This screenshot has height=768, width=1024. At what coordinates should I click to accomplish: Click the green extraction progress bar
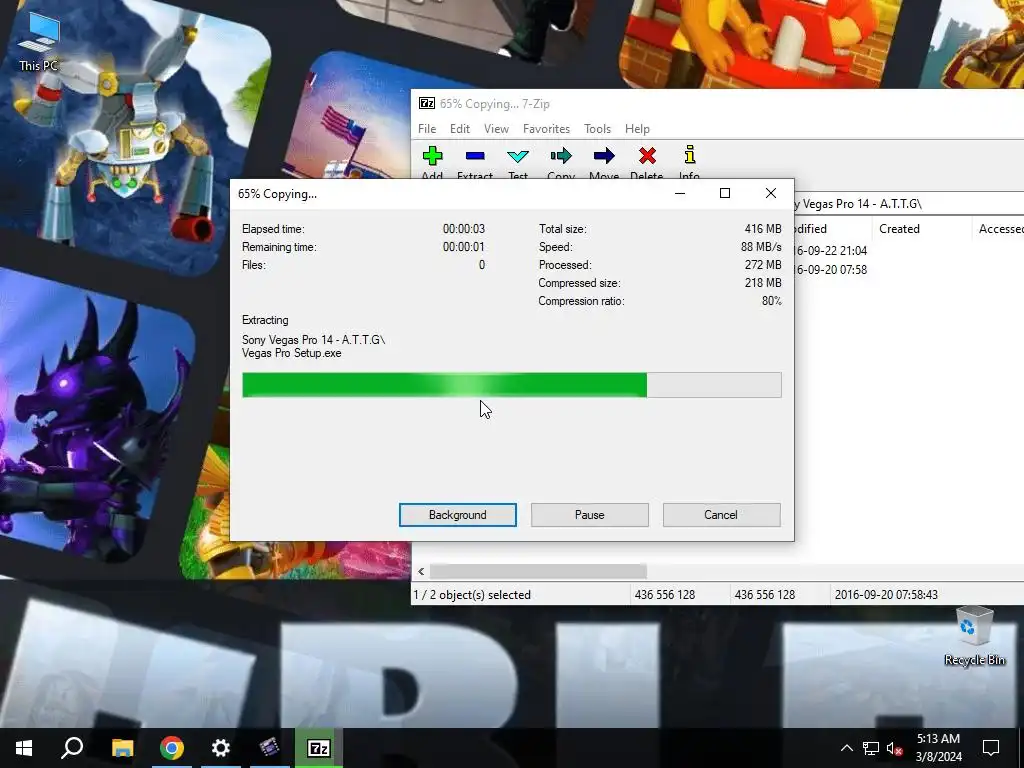511,385
